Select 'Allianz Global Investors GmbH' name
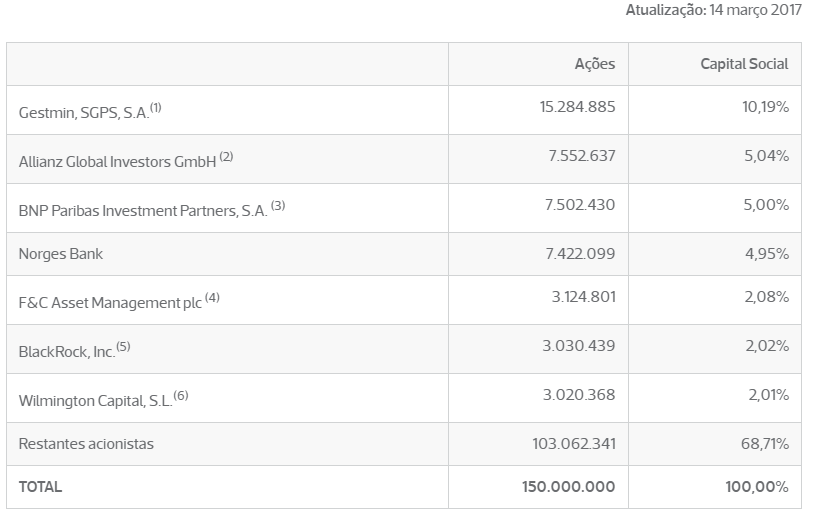Viewport: 814px width, 515px height. [117, 162]
